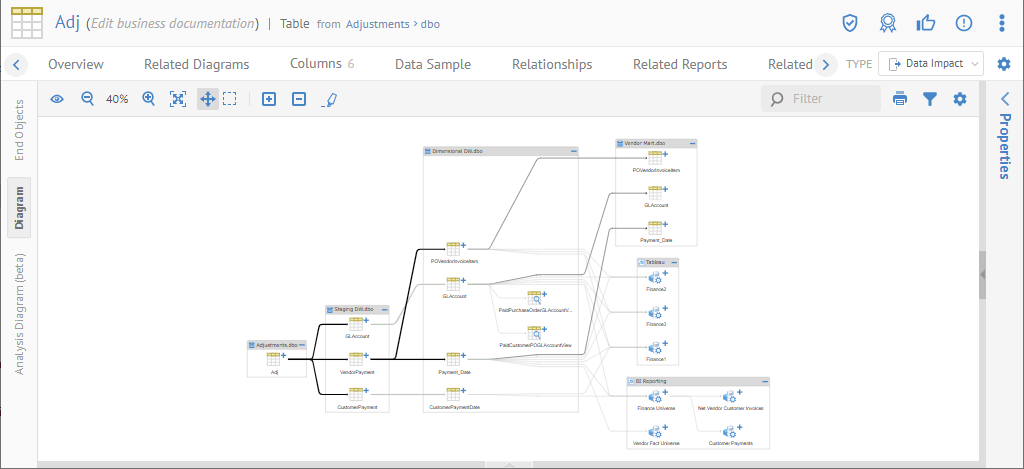Switch to the Data Sample tab
The height and width of the screenshot is (469, 1024).
pos(432,64)
